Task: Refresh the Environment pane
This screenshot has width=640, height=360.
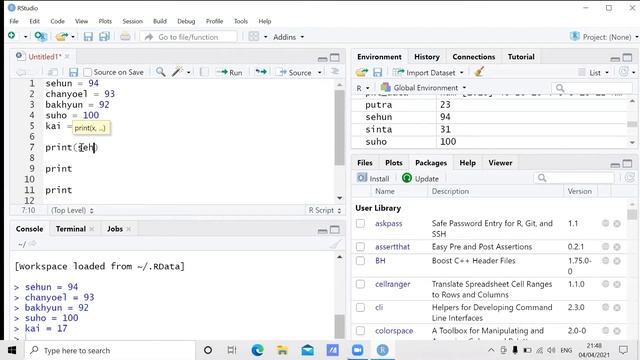Action: pos(623,72)
